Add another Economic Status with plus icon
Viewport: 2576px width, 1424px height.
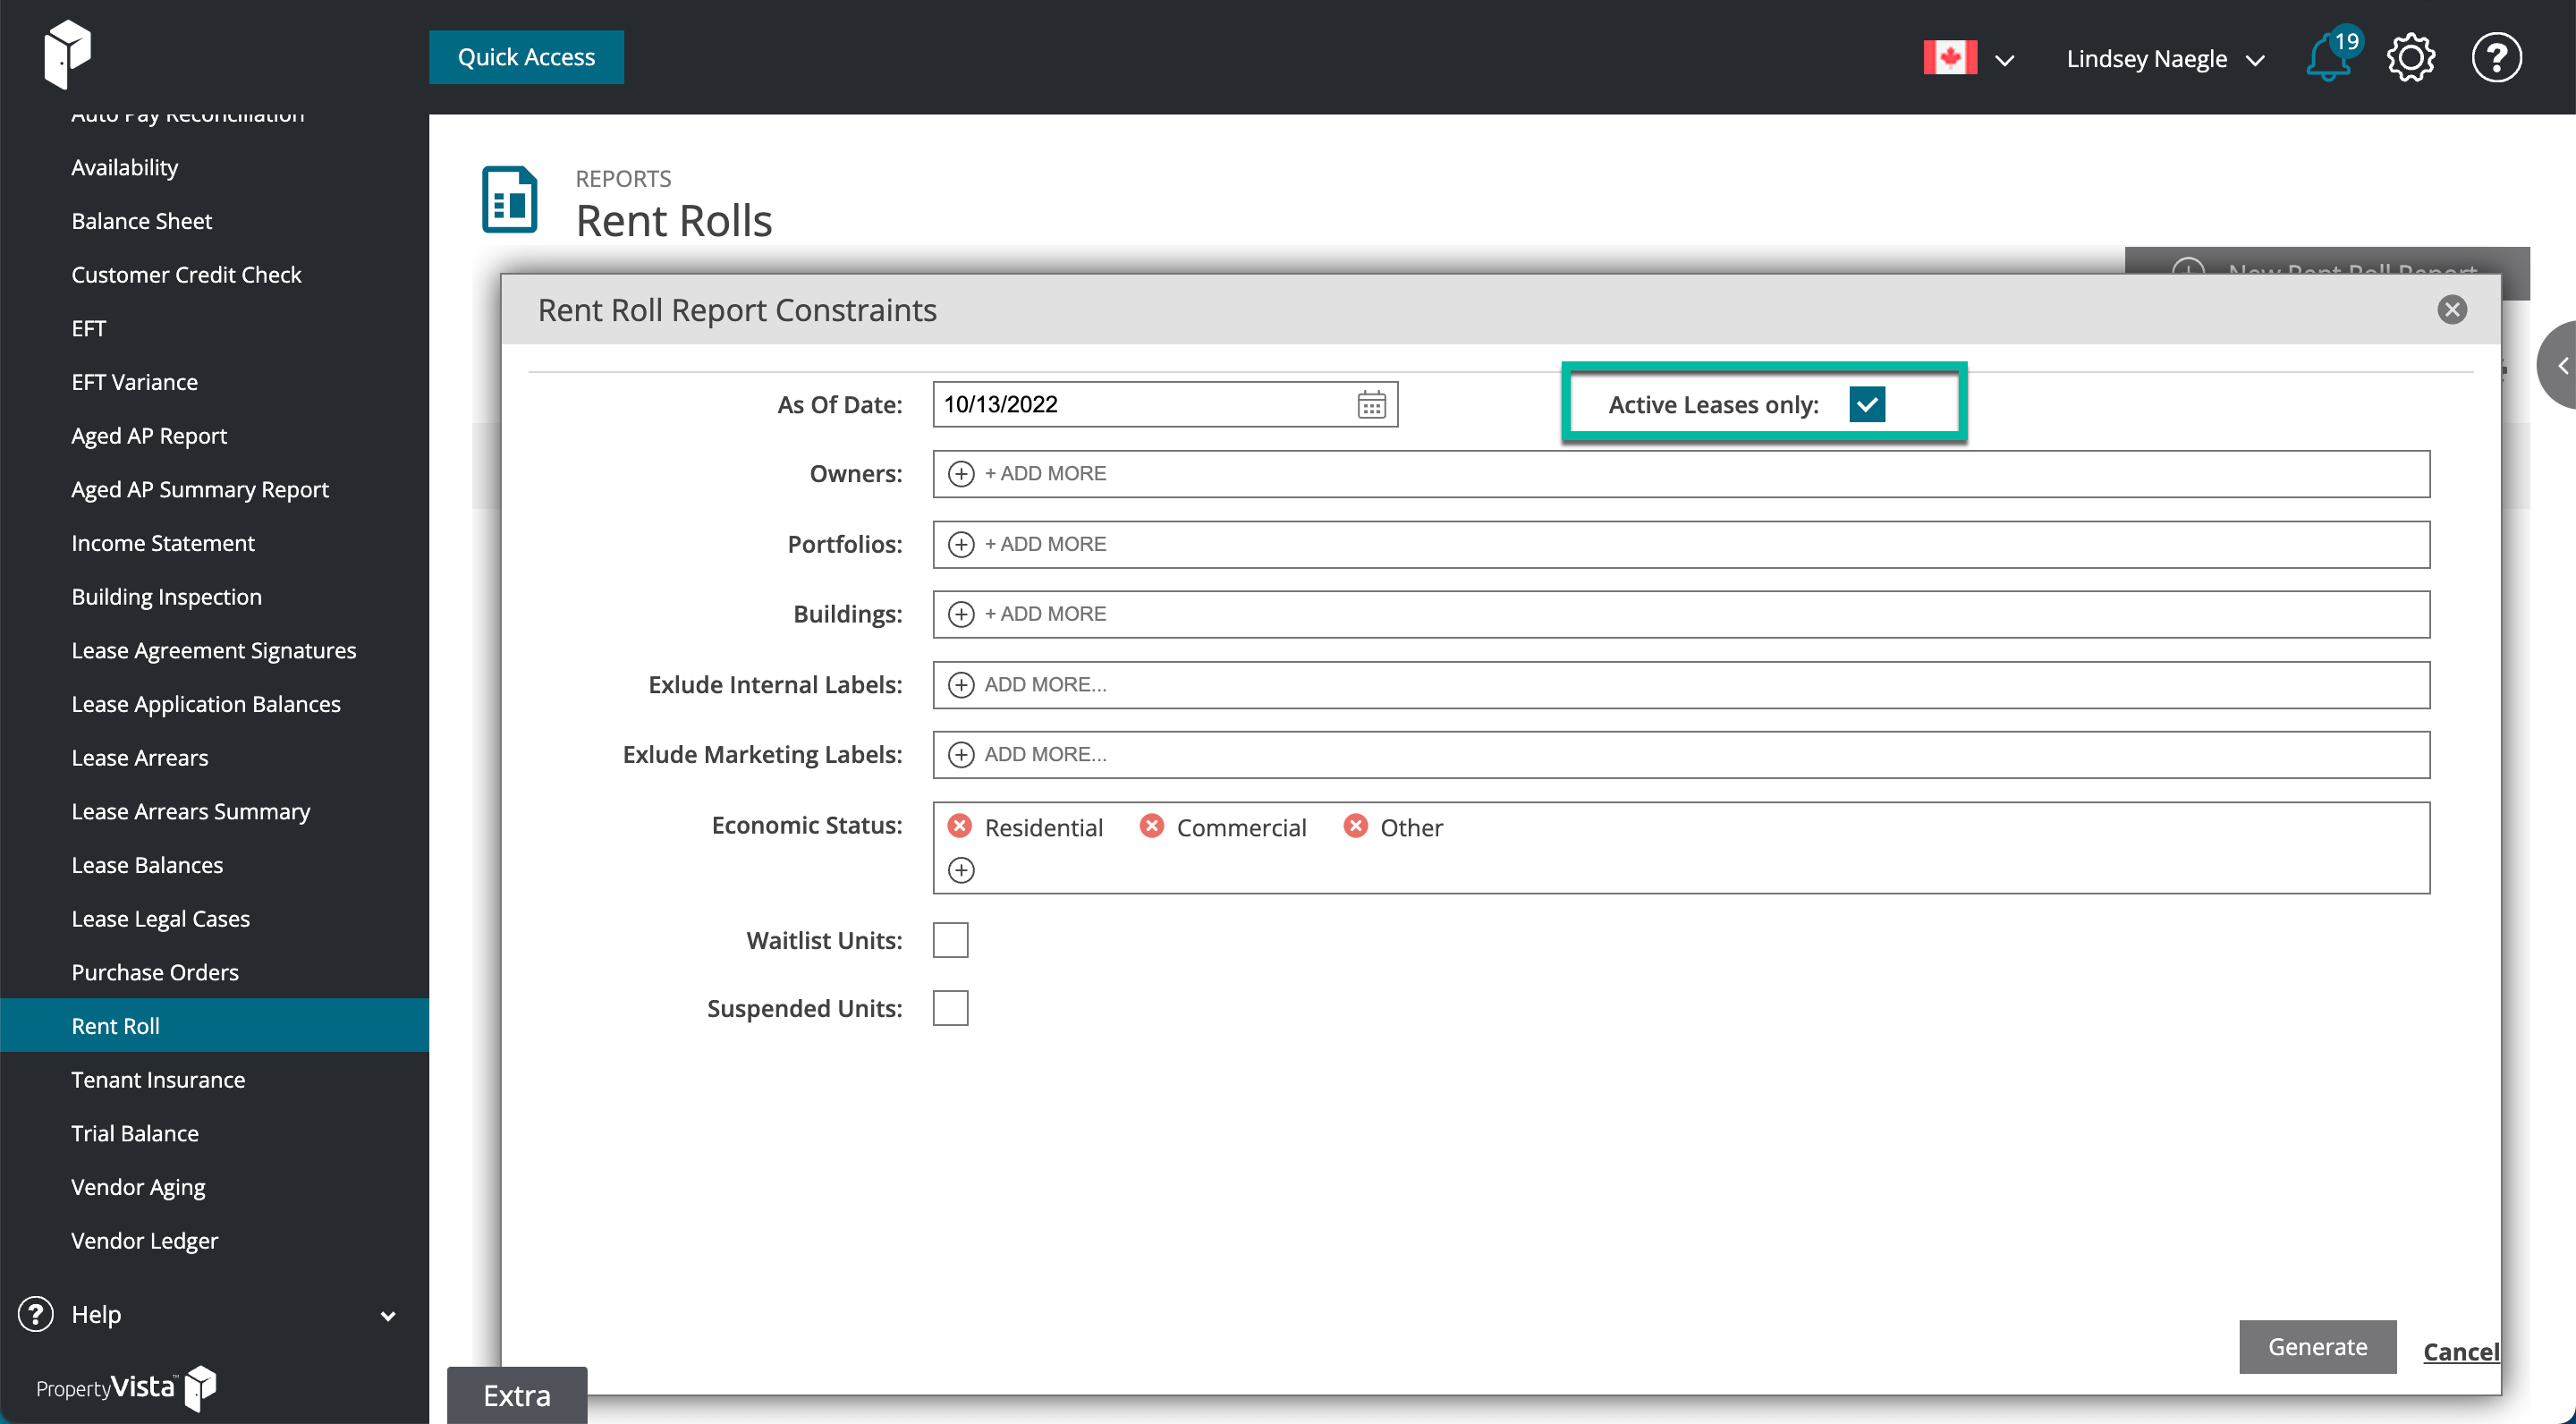(961, 870)
